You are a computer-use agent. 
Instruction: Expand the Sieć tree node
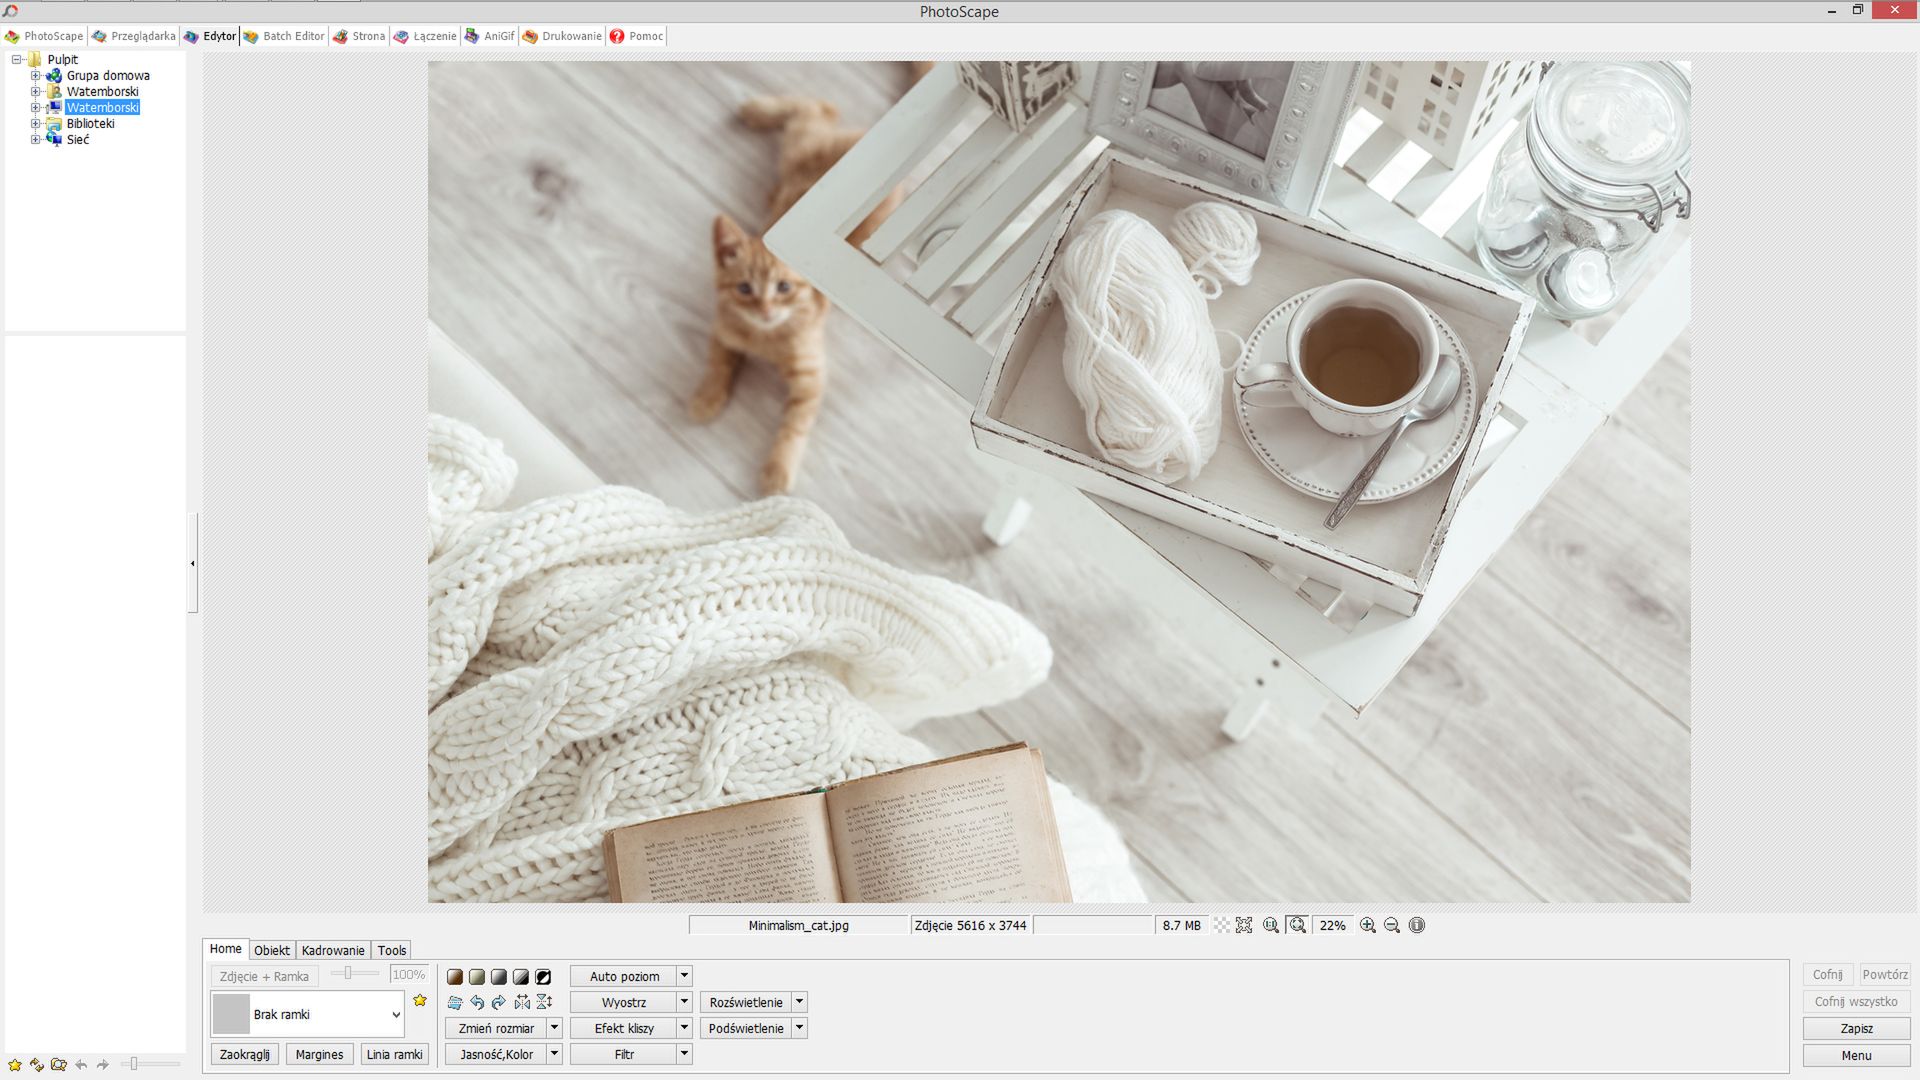pyautogui.click(x=35, y=140)
